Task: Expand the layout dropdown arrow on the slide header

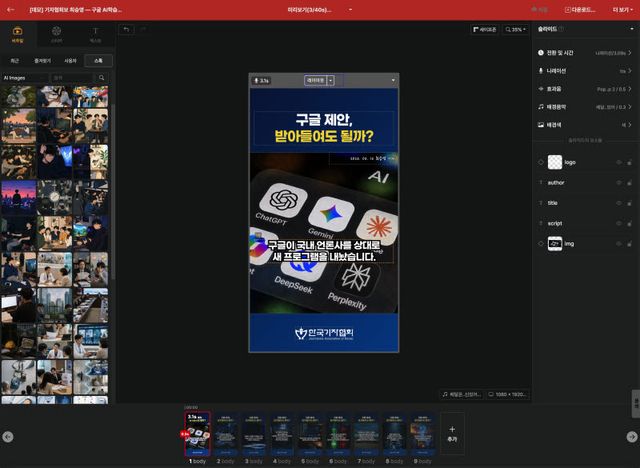Action: point(331,80)
